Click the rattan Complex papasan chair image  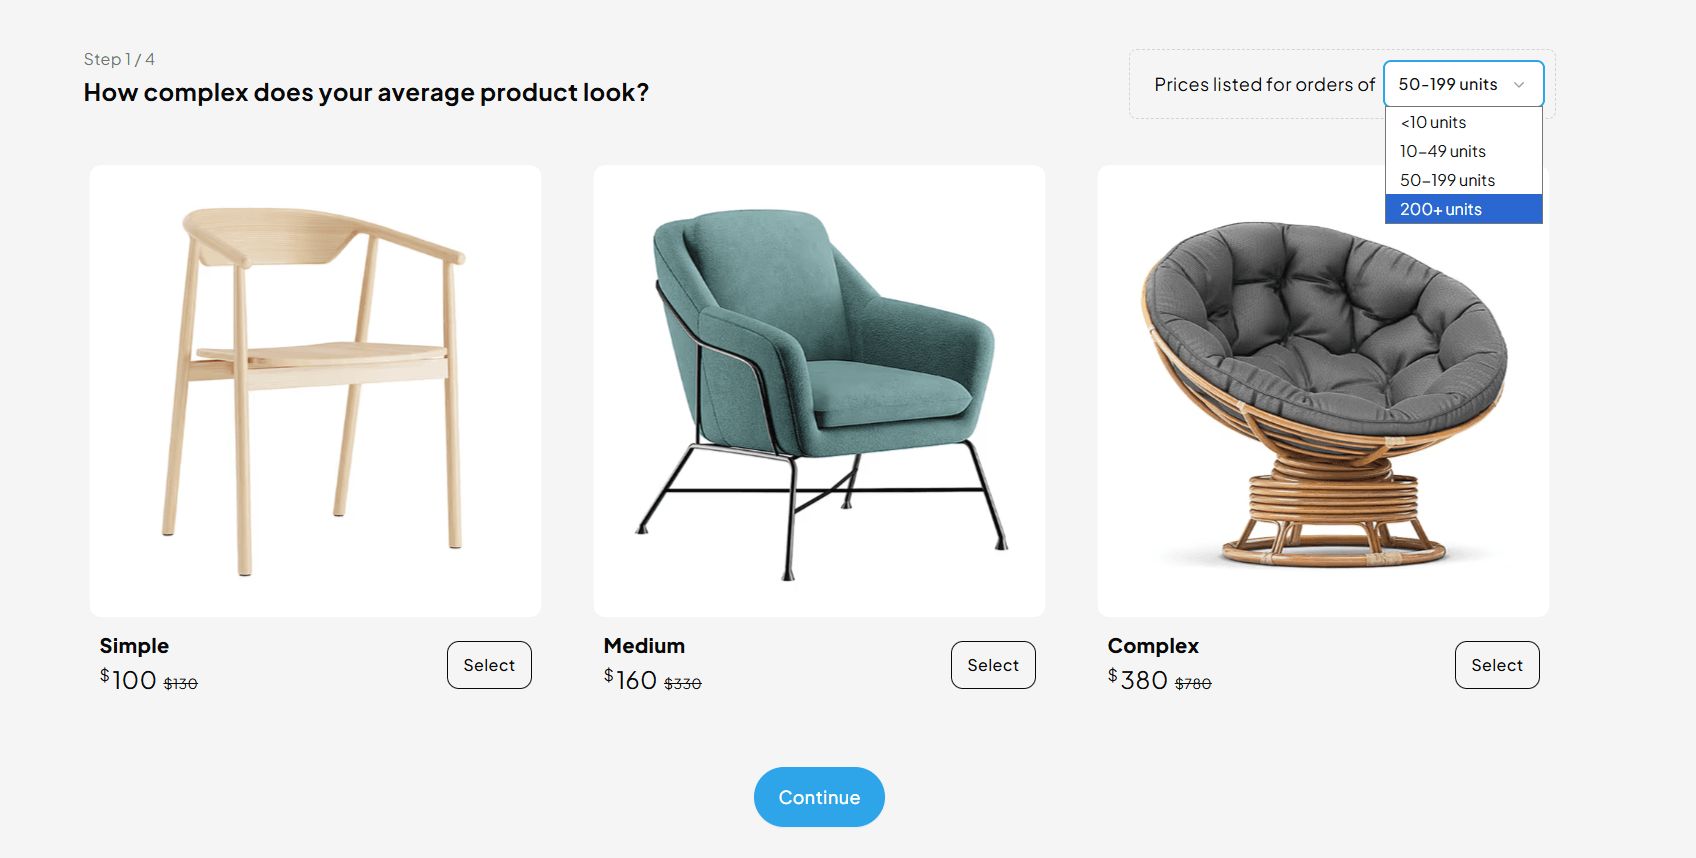(1323, 390)
